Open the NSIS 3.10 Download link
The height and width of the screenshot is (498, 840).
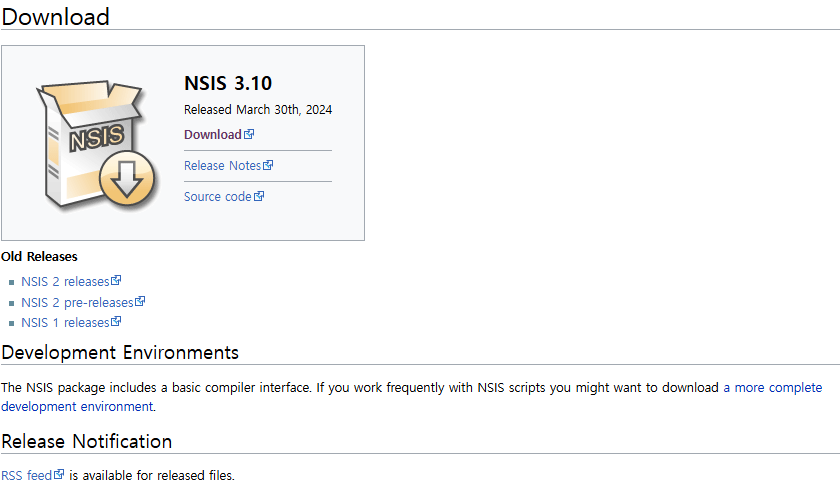(x=219, y=134)
